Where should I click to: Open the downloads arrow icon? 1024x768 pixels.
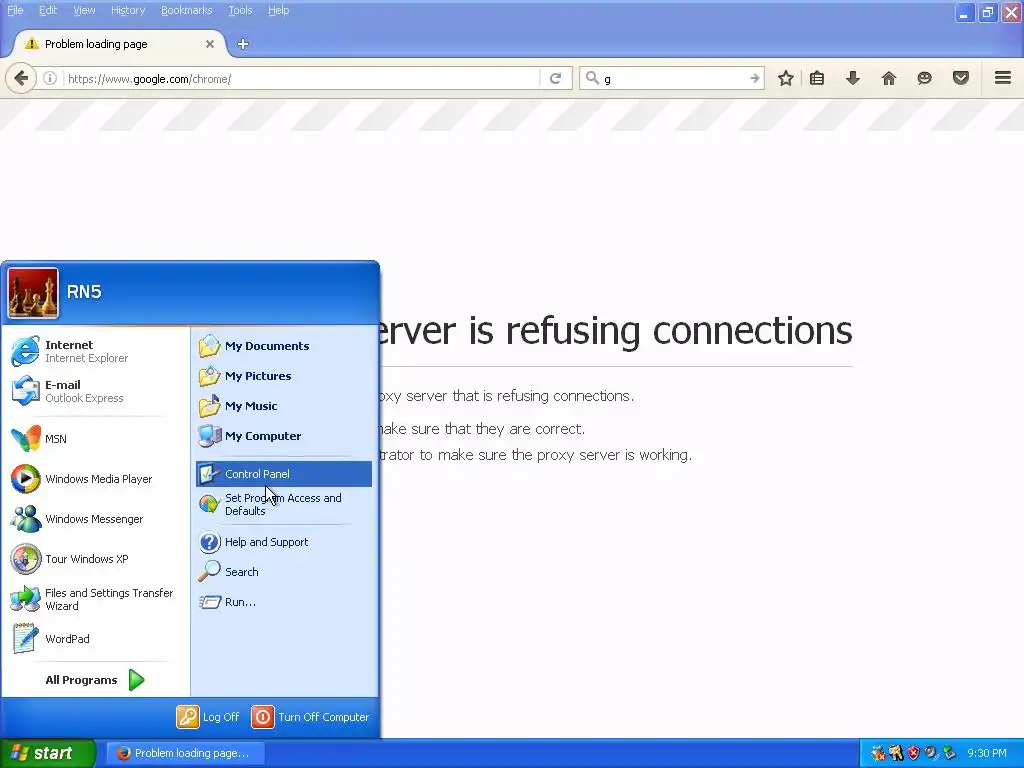853,78
